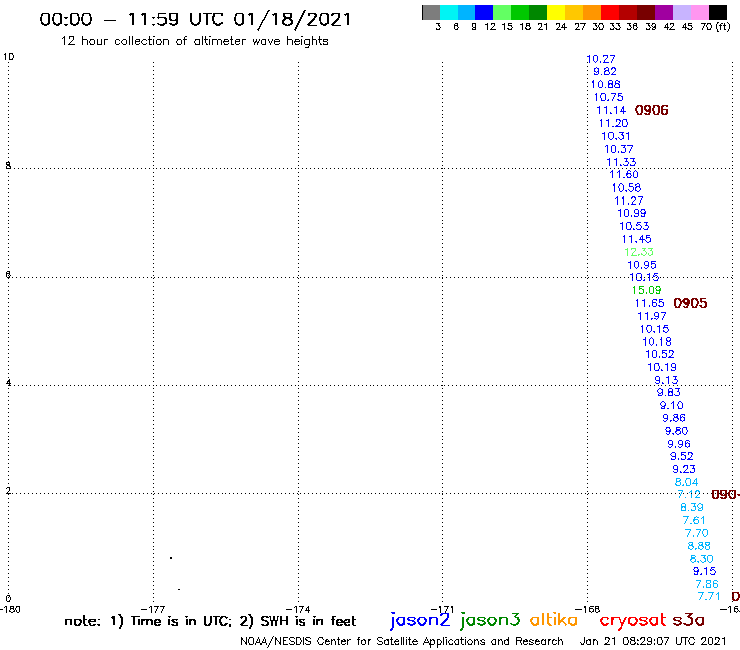Click the wave height value 10.99
The image size is (740, 650).
tap(632, 213)
